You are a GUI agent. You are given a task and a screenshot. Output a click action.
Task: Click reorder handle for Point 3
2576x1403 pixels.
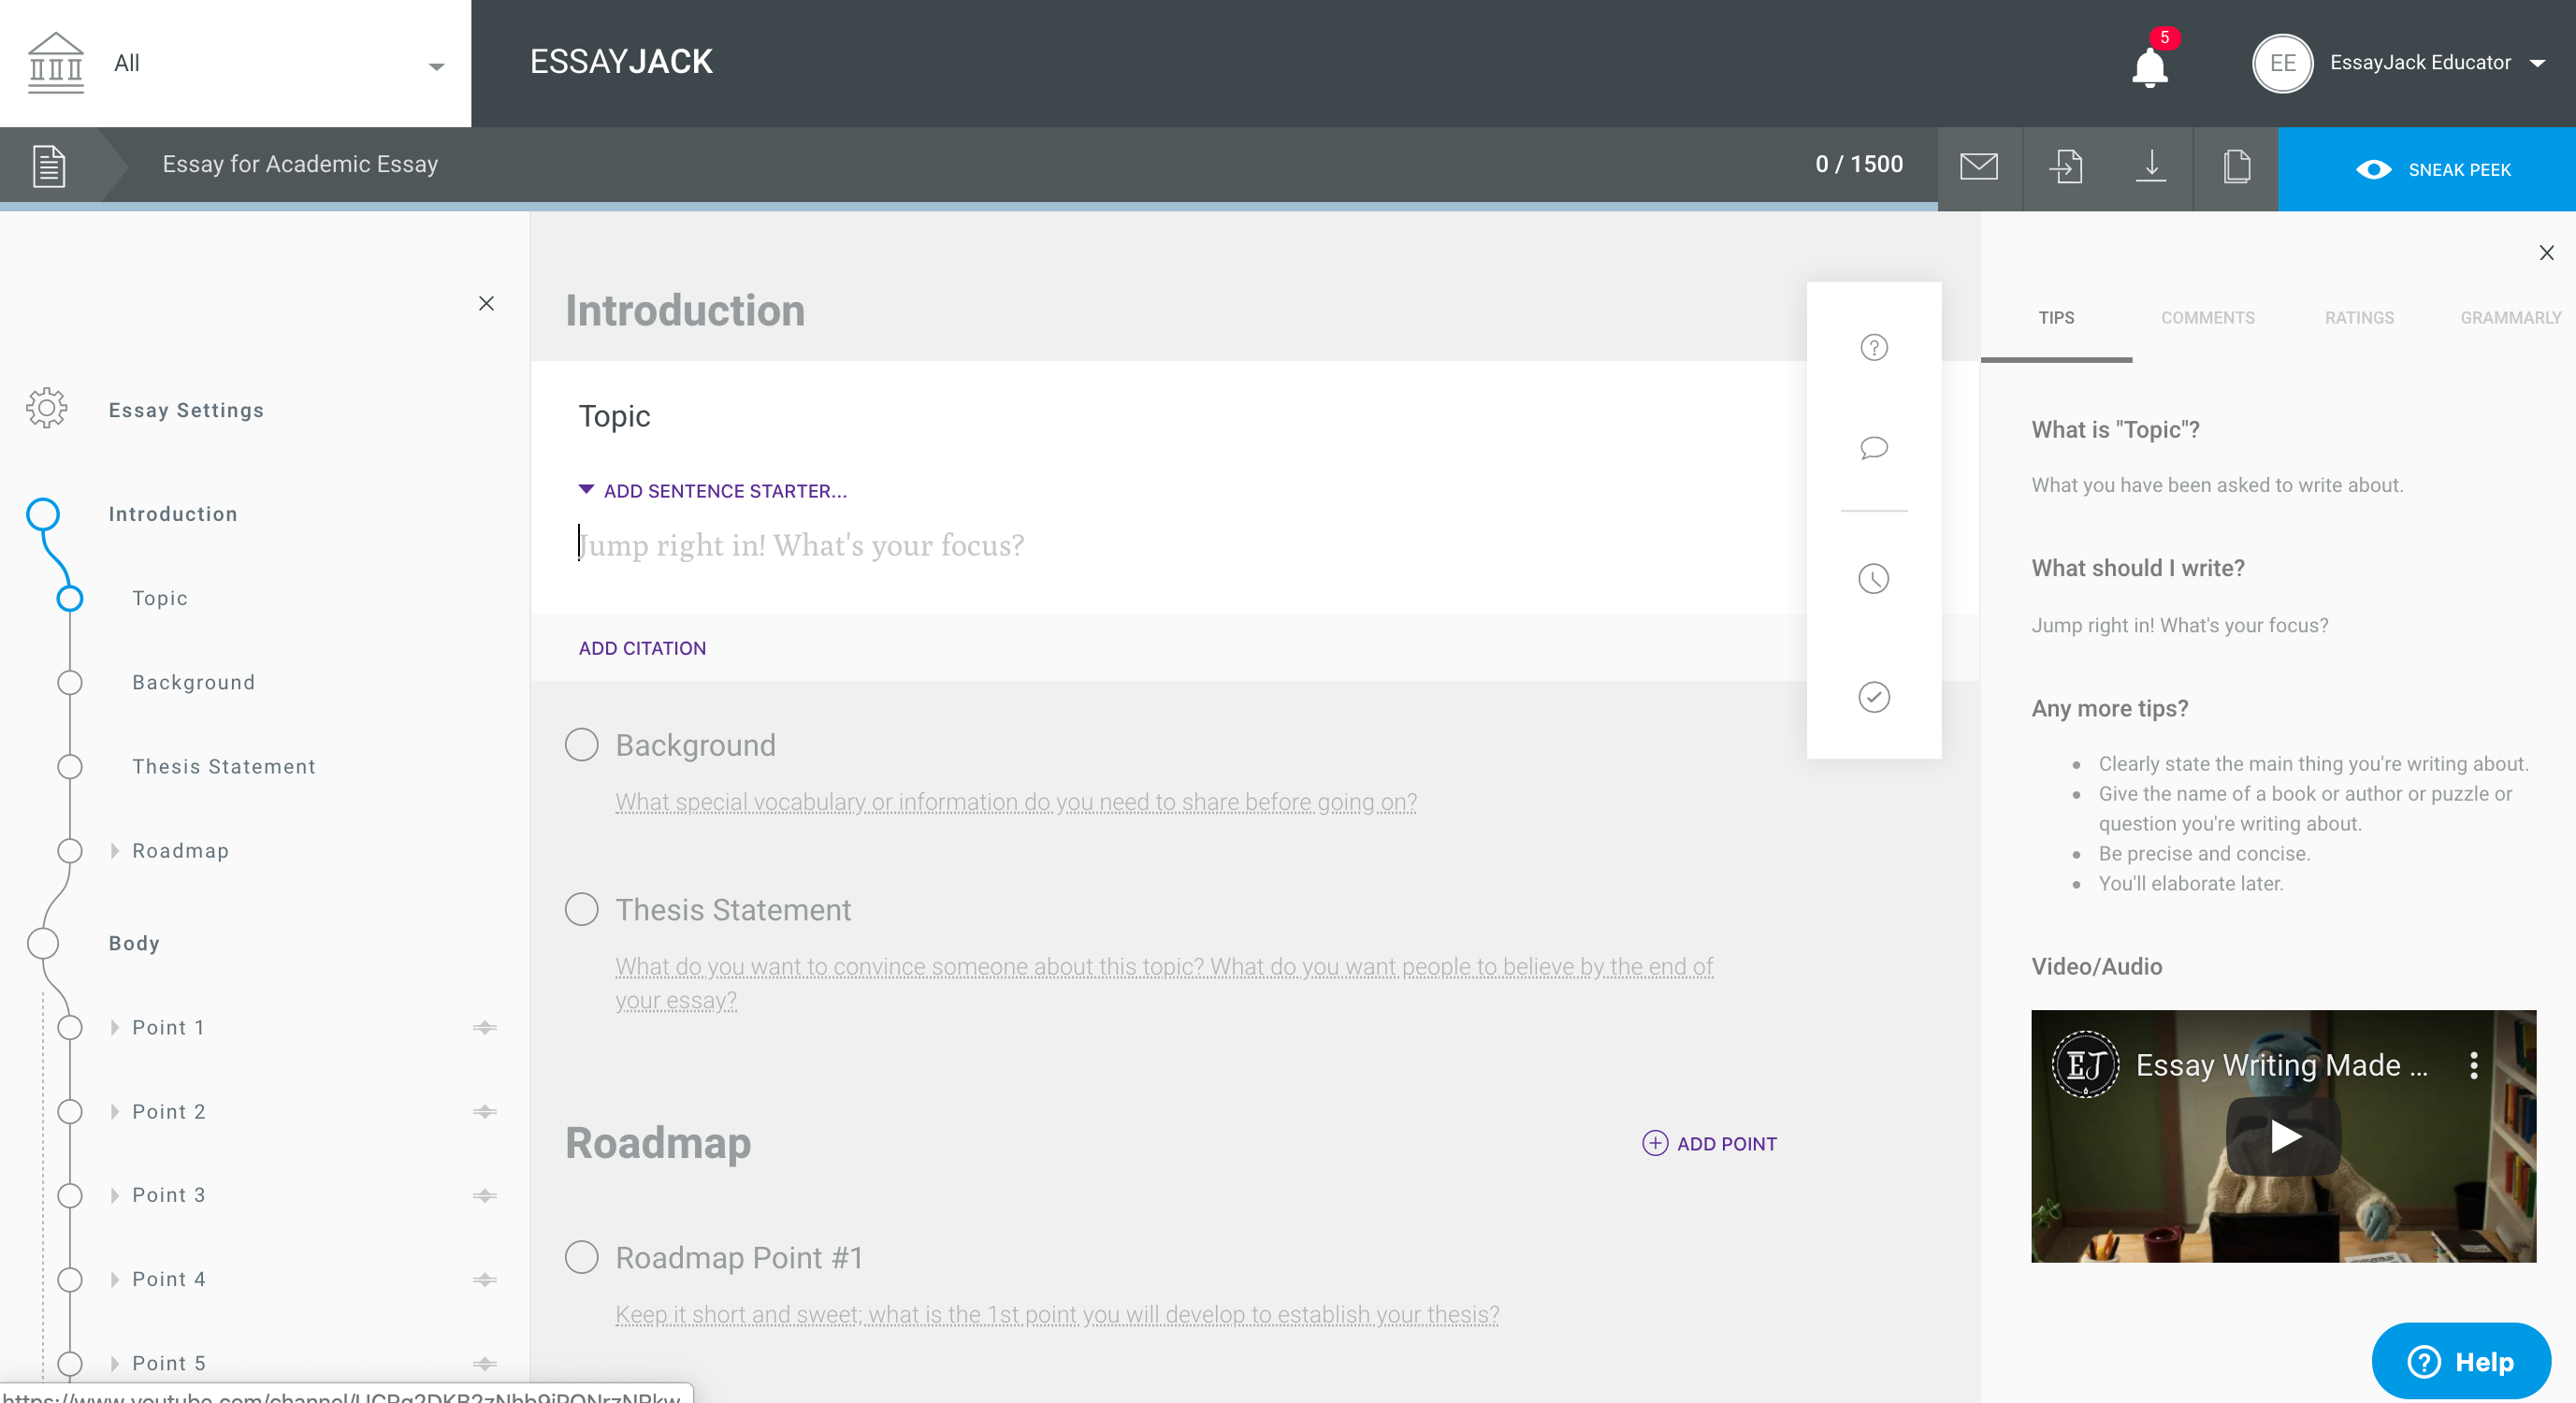[x=485, y=1195]
